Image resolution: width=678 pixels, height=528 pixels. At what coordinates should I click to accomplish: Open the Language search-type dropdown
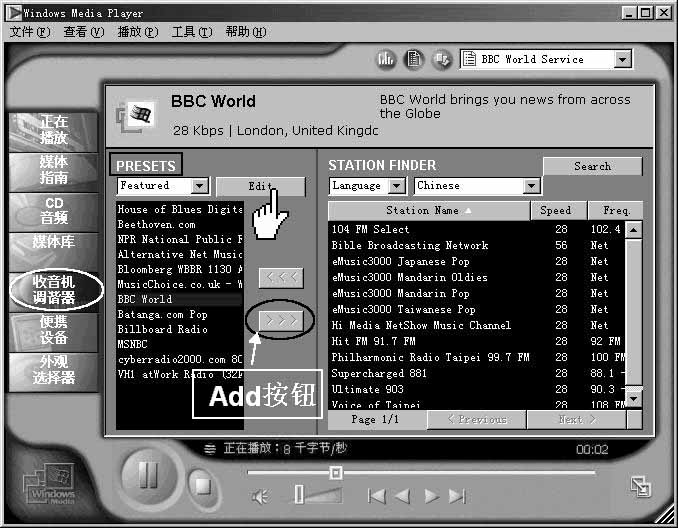397,186
